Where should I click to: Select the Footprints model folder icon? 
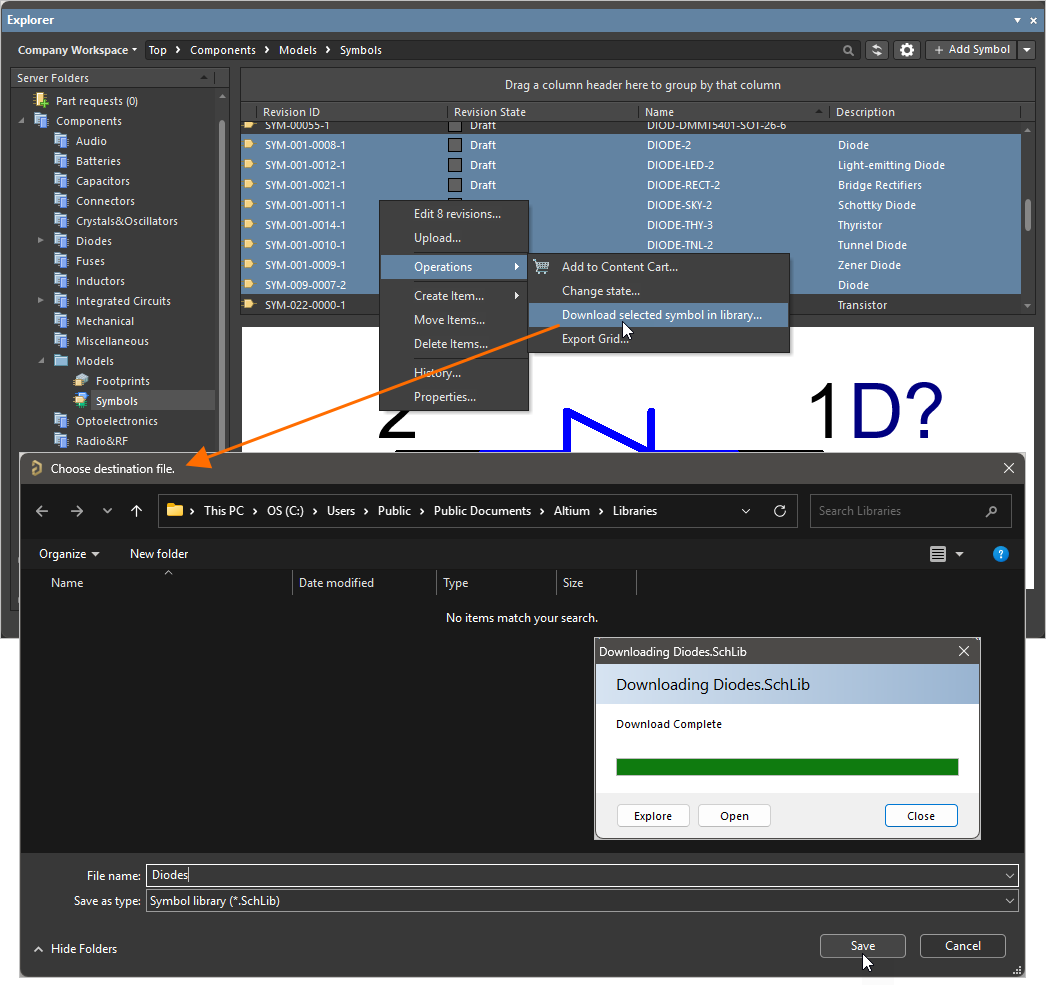point(81,381)
